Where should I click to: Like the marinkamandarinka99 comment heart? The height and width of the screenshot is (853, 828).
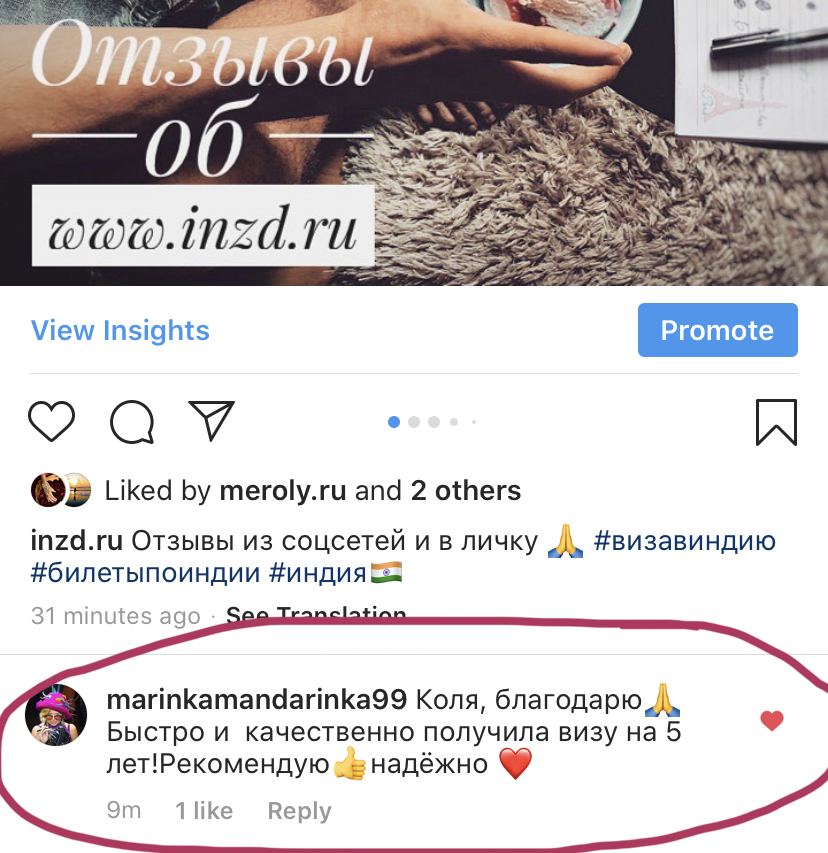pyautogui.click(x=771, y=721)
